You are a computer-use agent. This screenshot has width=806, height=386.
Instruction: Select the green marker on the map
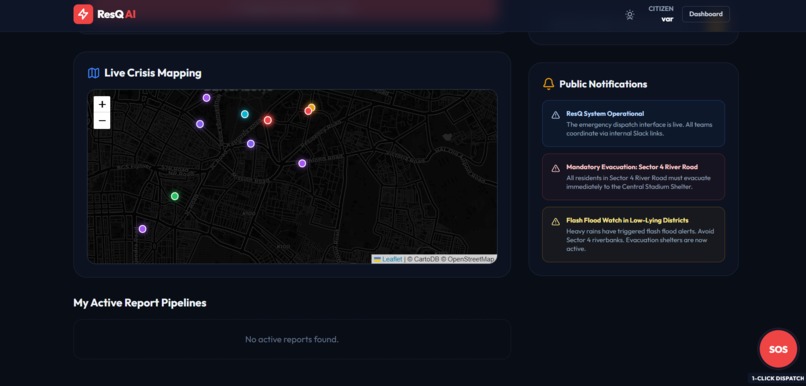coord(175,196)
